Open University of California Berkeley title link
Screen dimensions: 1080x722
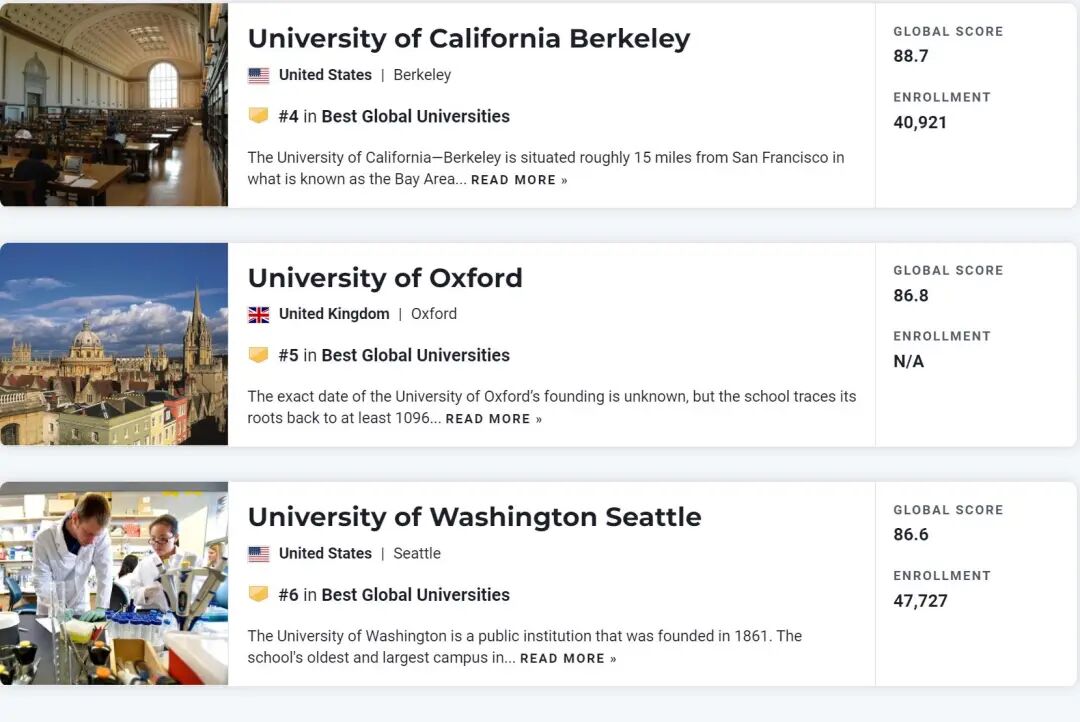coord(468,38)
